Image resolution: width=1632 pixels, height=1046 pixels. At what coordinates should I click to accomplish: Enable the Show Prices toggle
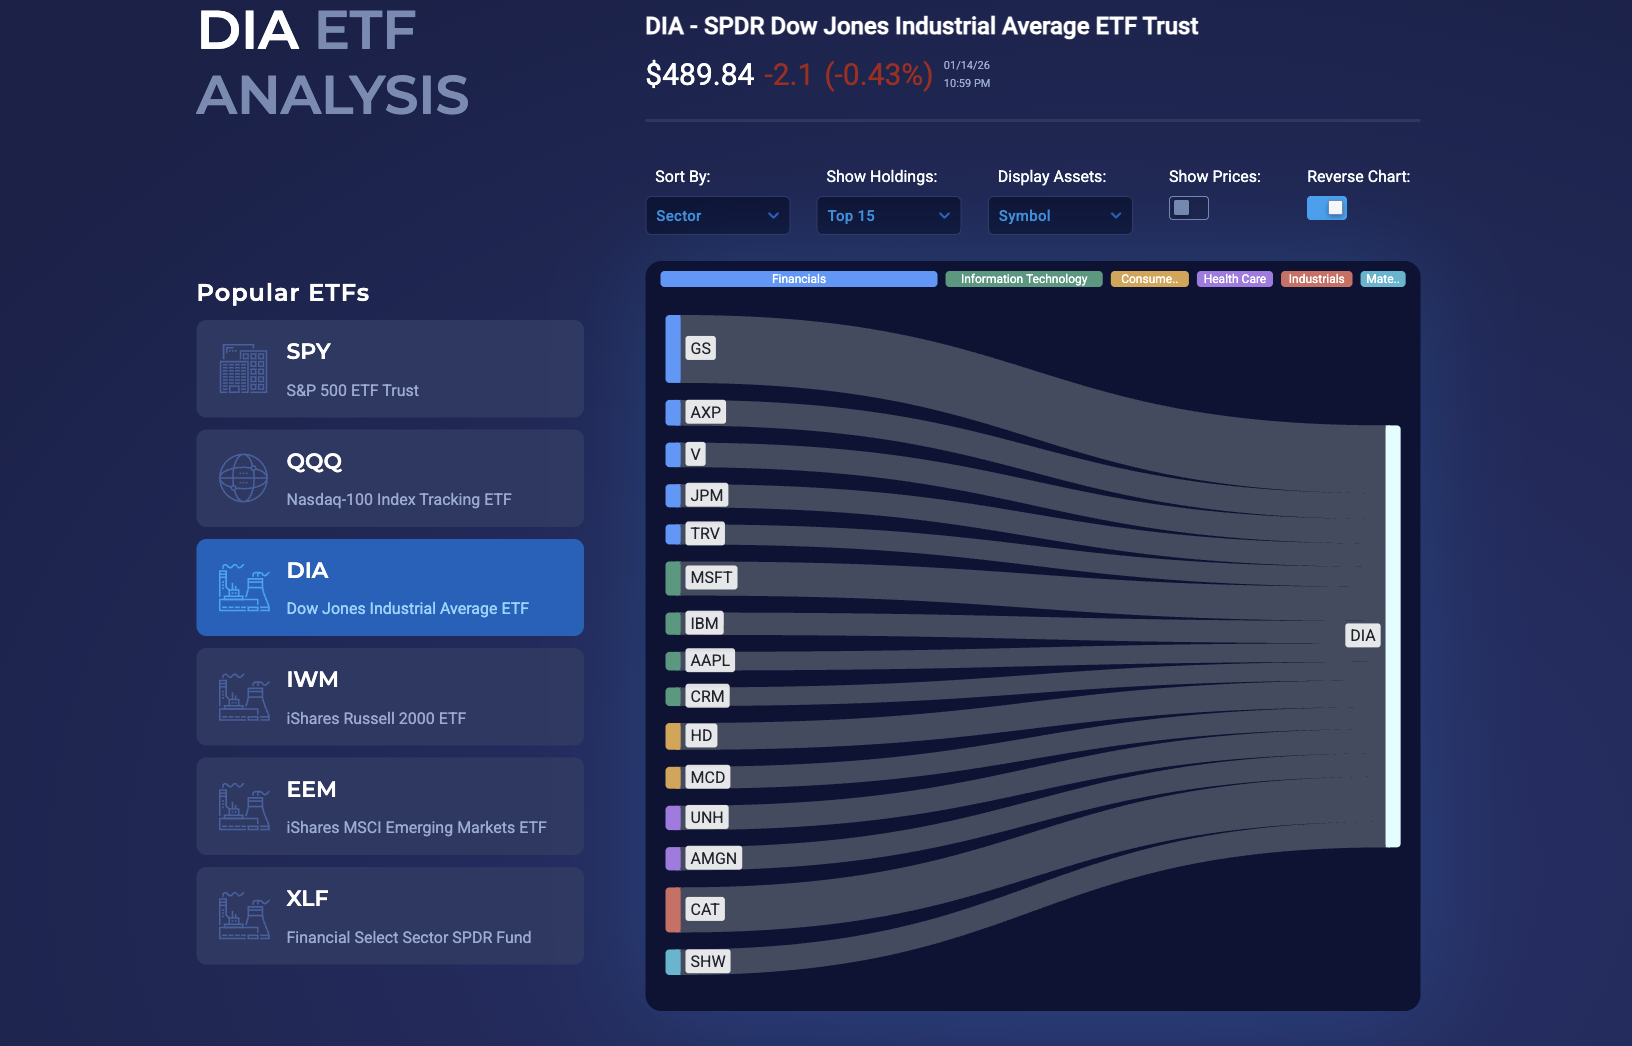click(x=1189, y=208)
